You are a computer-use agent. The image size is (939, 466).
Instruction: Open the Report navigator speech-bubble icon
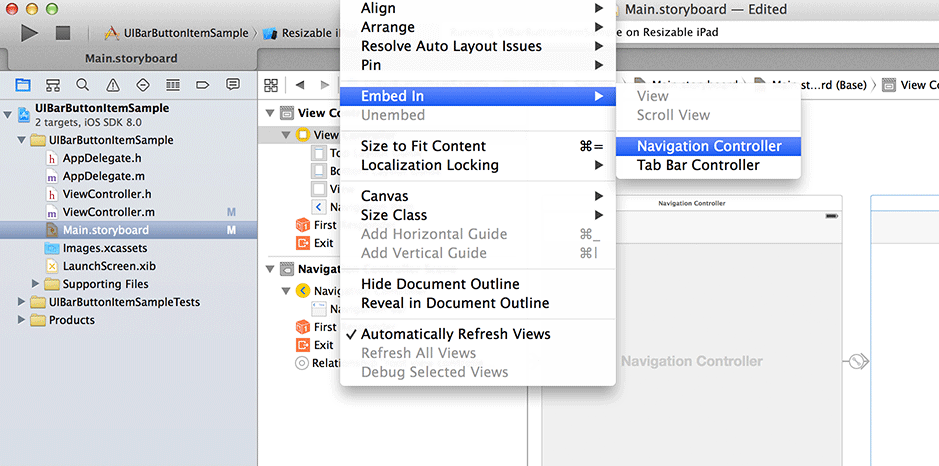click(x=233, y=84)
